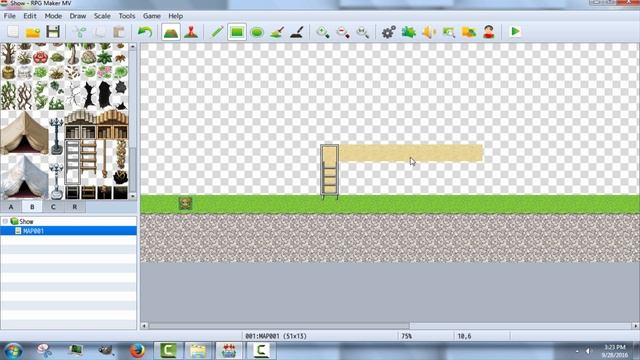
Task: Collapse the Show project tree node
Action: tap(5, 221)
